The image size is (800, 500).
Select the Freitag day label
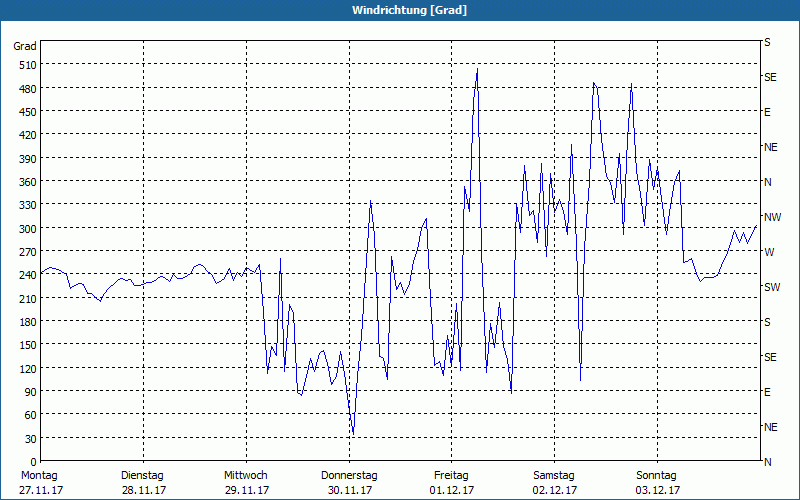451,476
